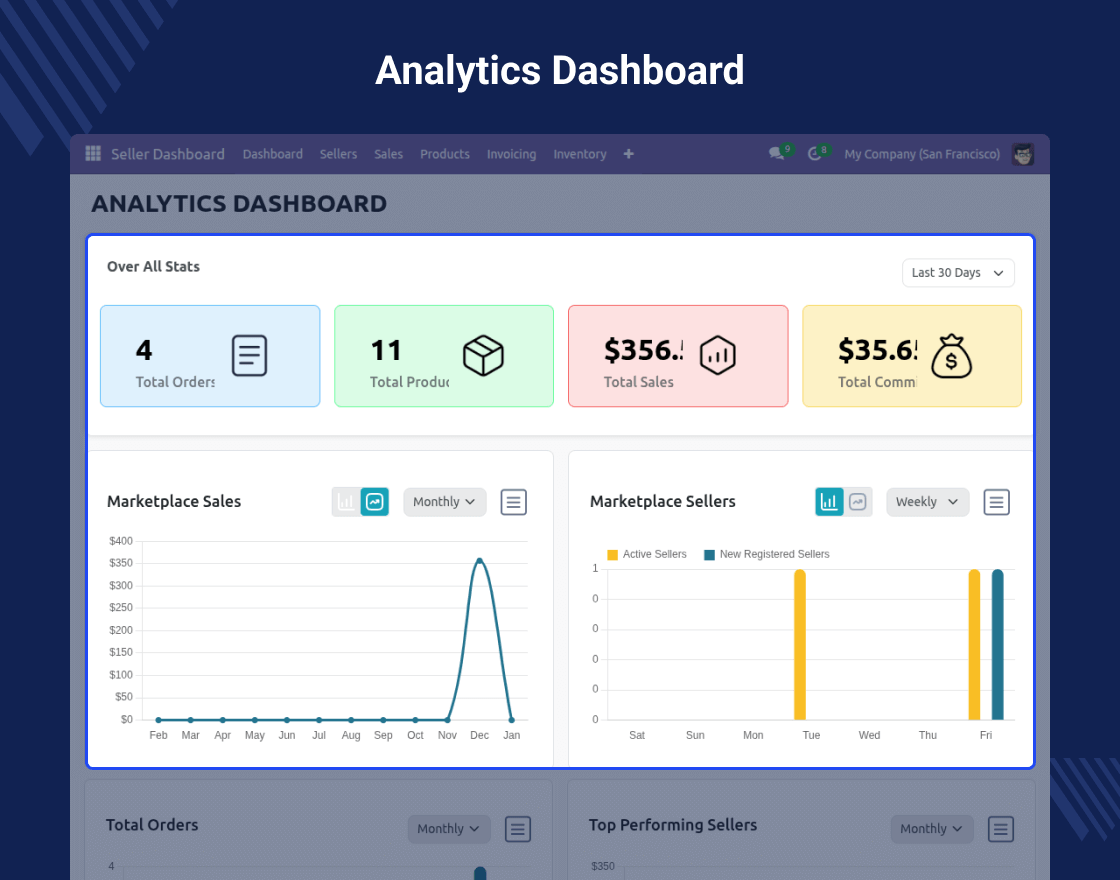Open Marketplace Sales Monthly dropdown

click(444, 502)
